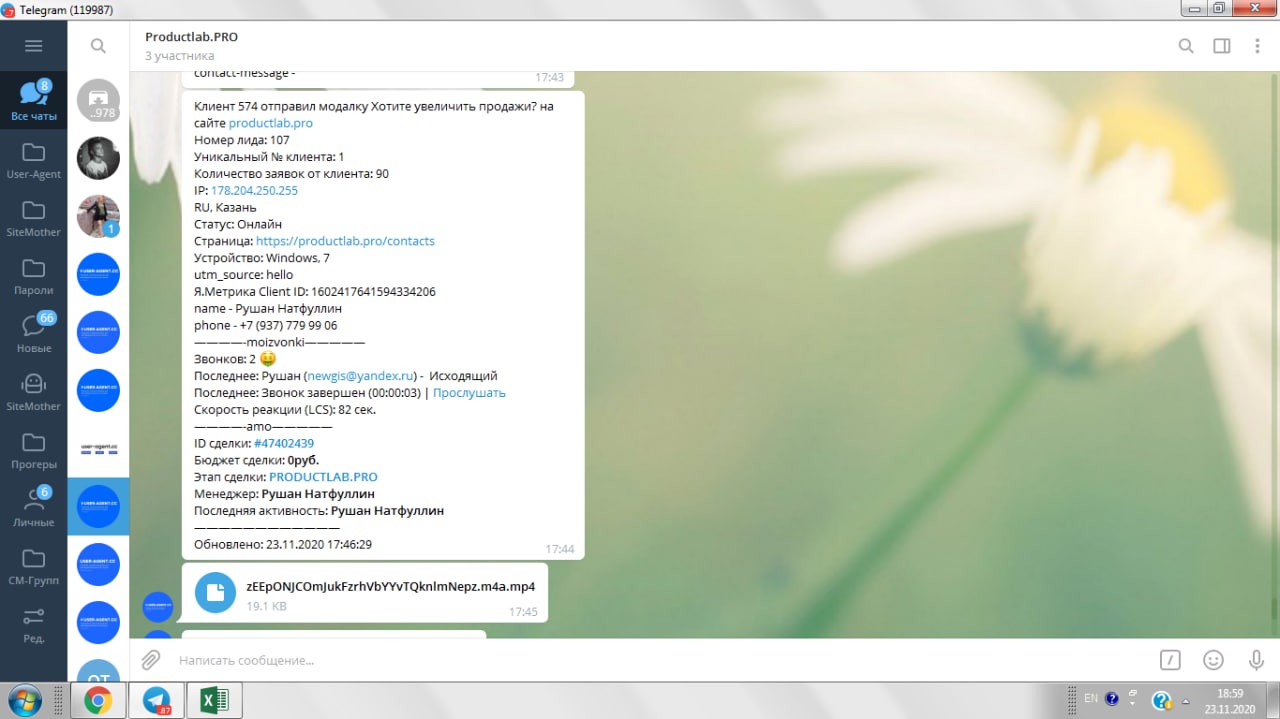Download the m4a.mp4 file attachment icon
Viewport: 1280px width, 719px height.
point(214,592)
